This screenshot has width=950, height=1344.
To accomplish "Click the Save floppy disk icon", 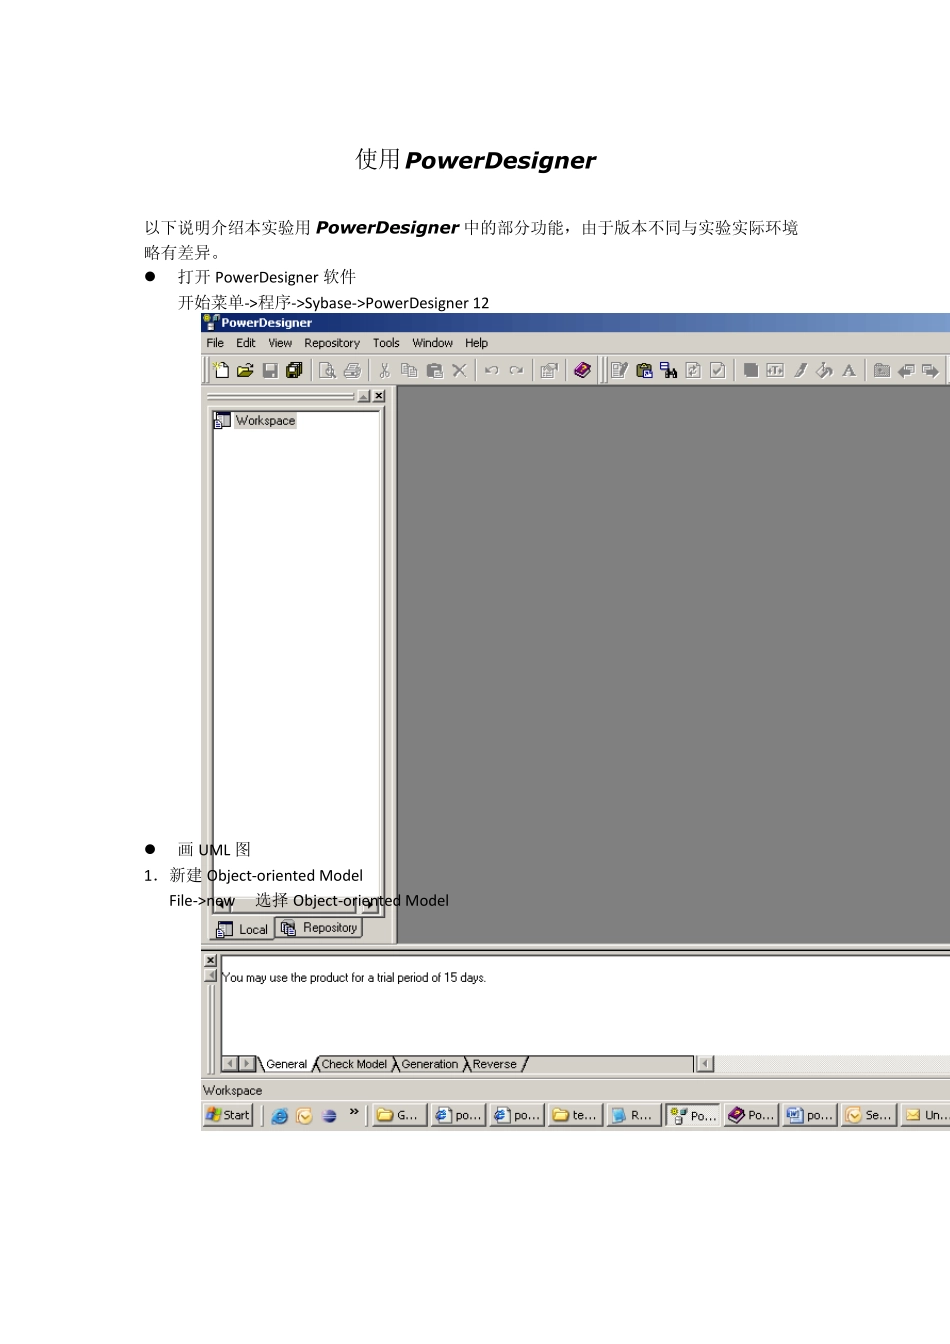I will click(x=270, y=370).
